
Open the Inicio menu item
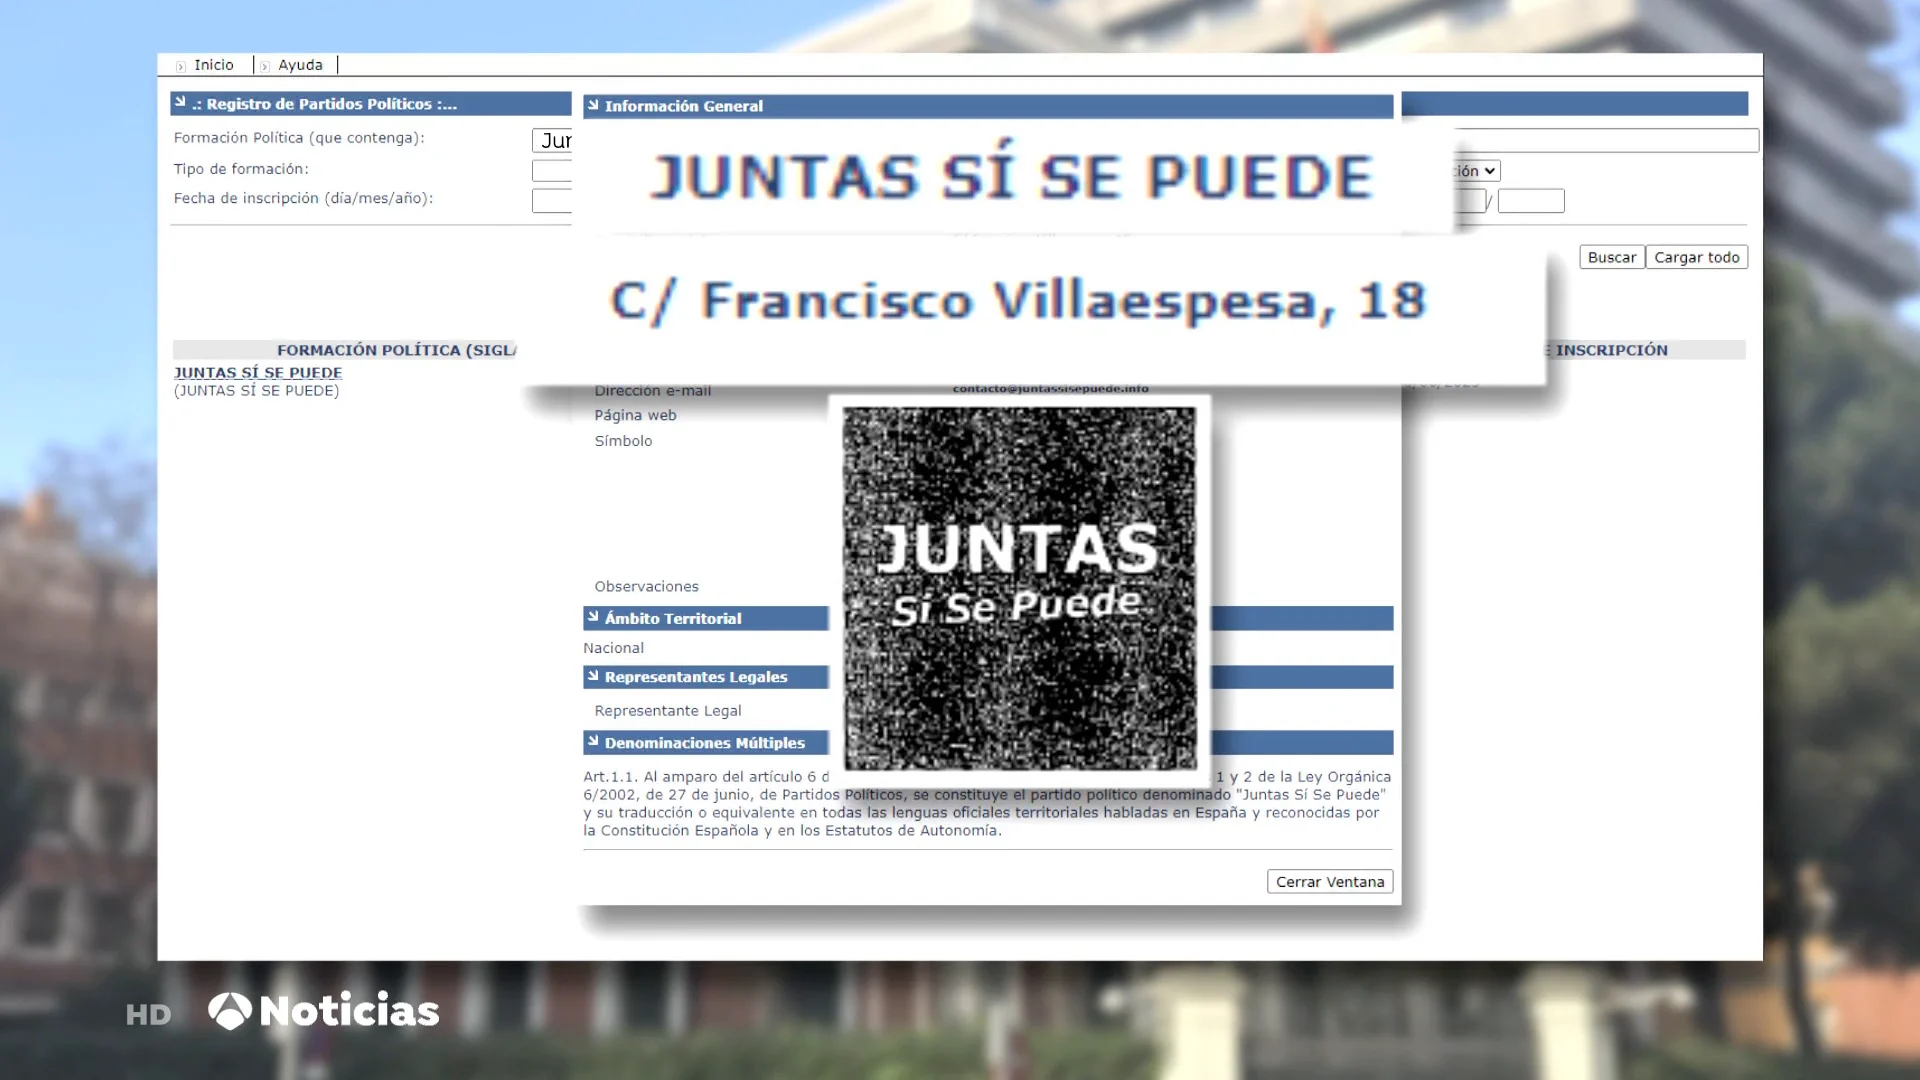click(213, 65)
